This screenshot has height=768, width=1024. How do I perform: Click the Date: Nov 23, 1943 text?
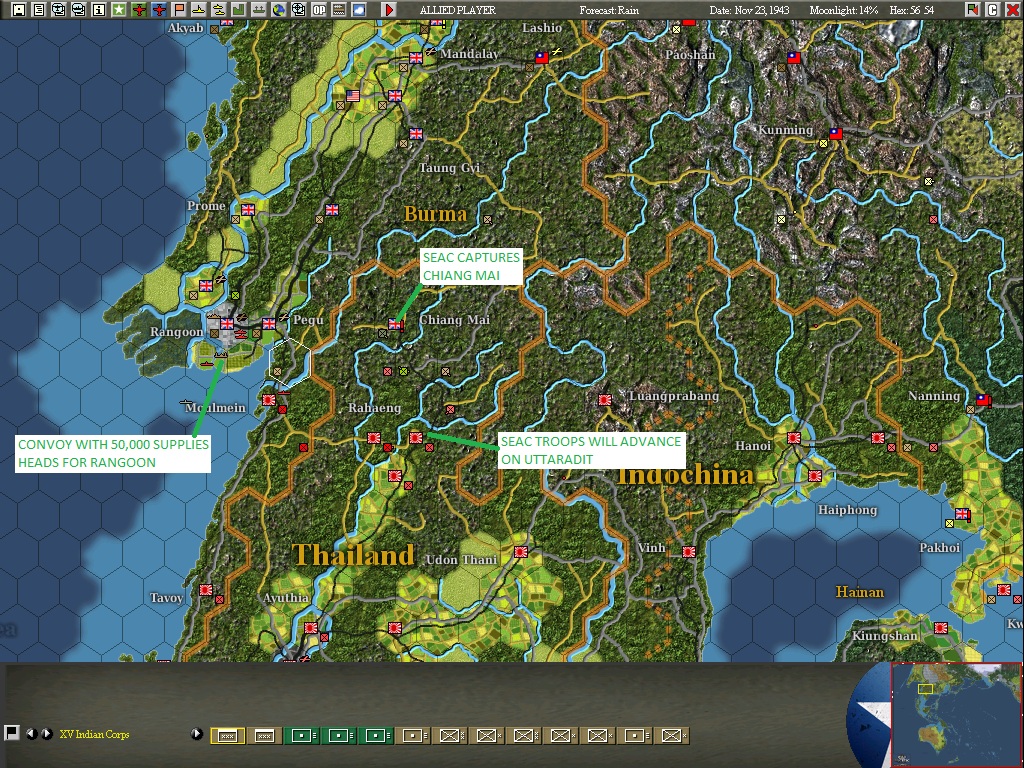[x=749, y=10]
